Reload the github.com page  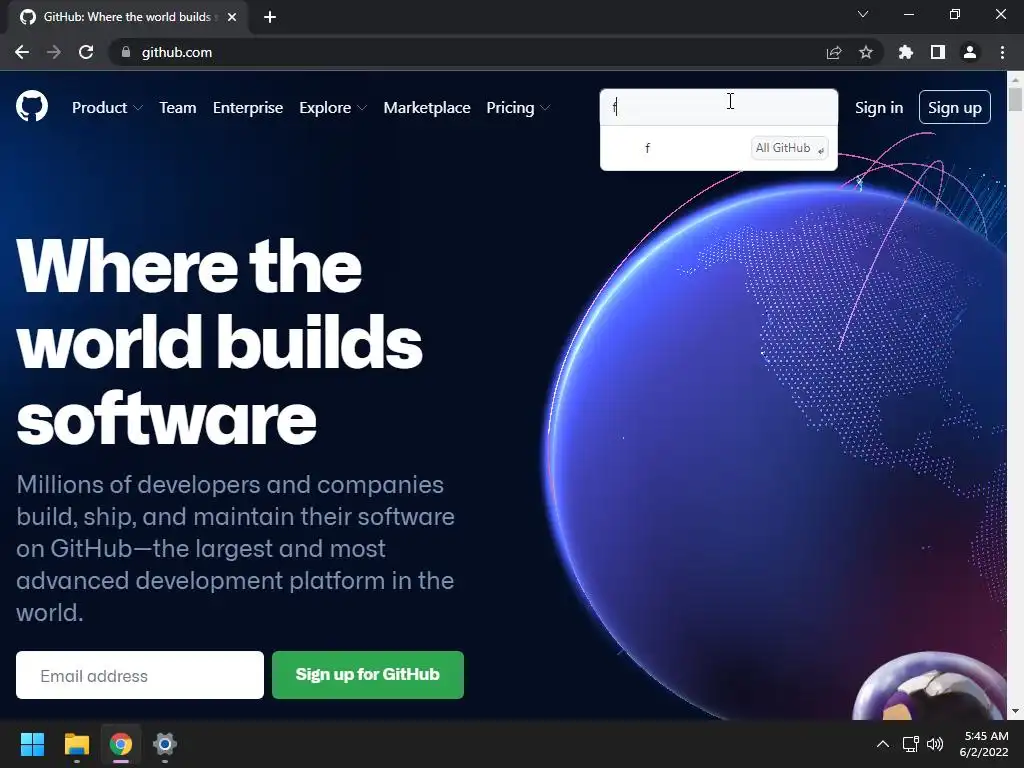pyautogui.click(x=86, y=52)
